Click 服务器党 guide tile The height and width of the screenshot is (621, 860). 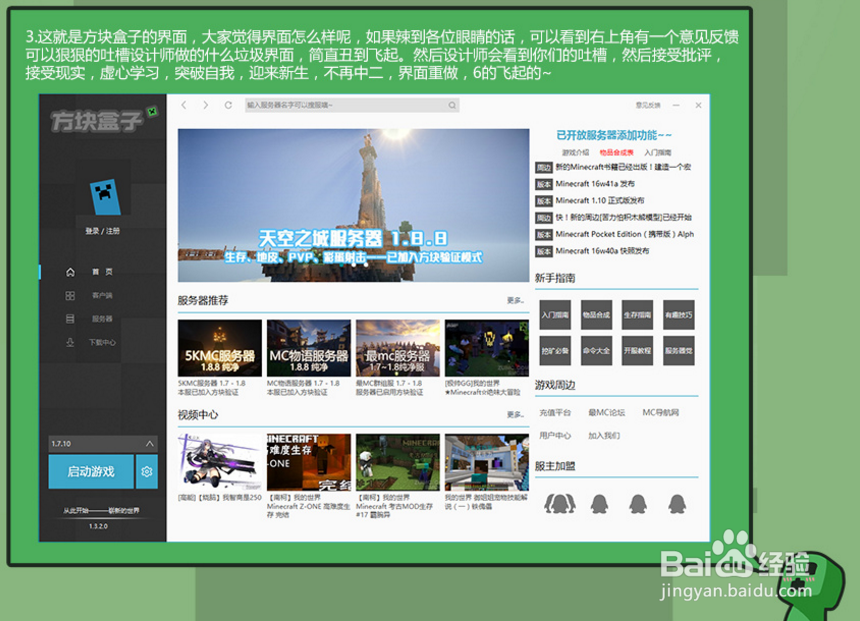(678, 351)
